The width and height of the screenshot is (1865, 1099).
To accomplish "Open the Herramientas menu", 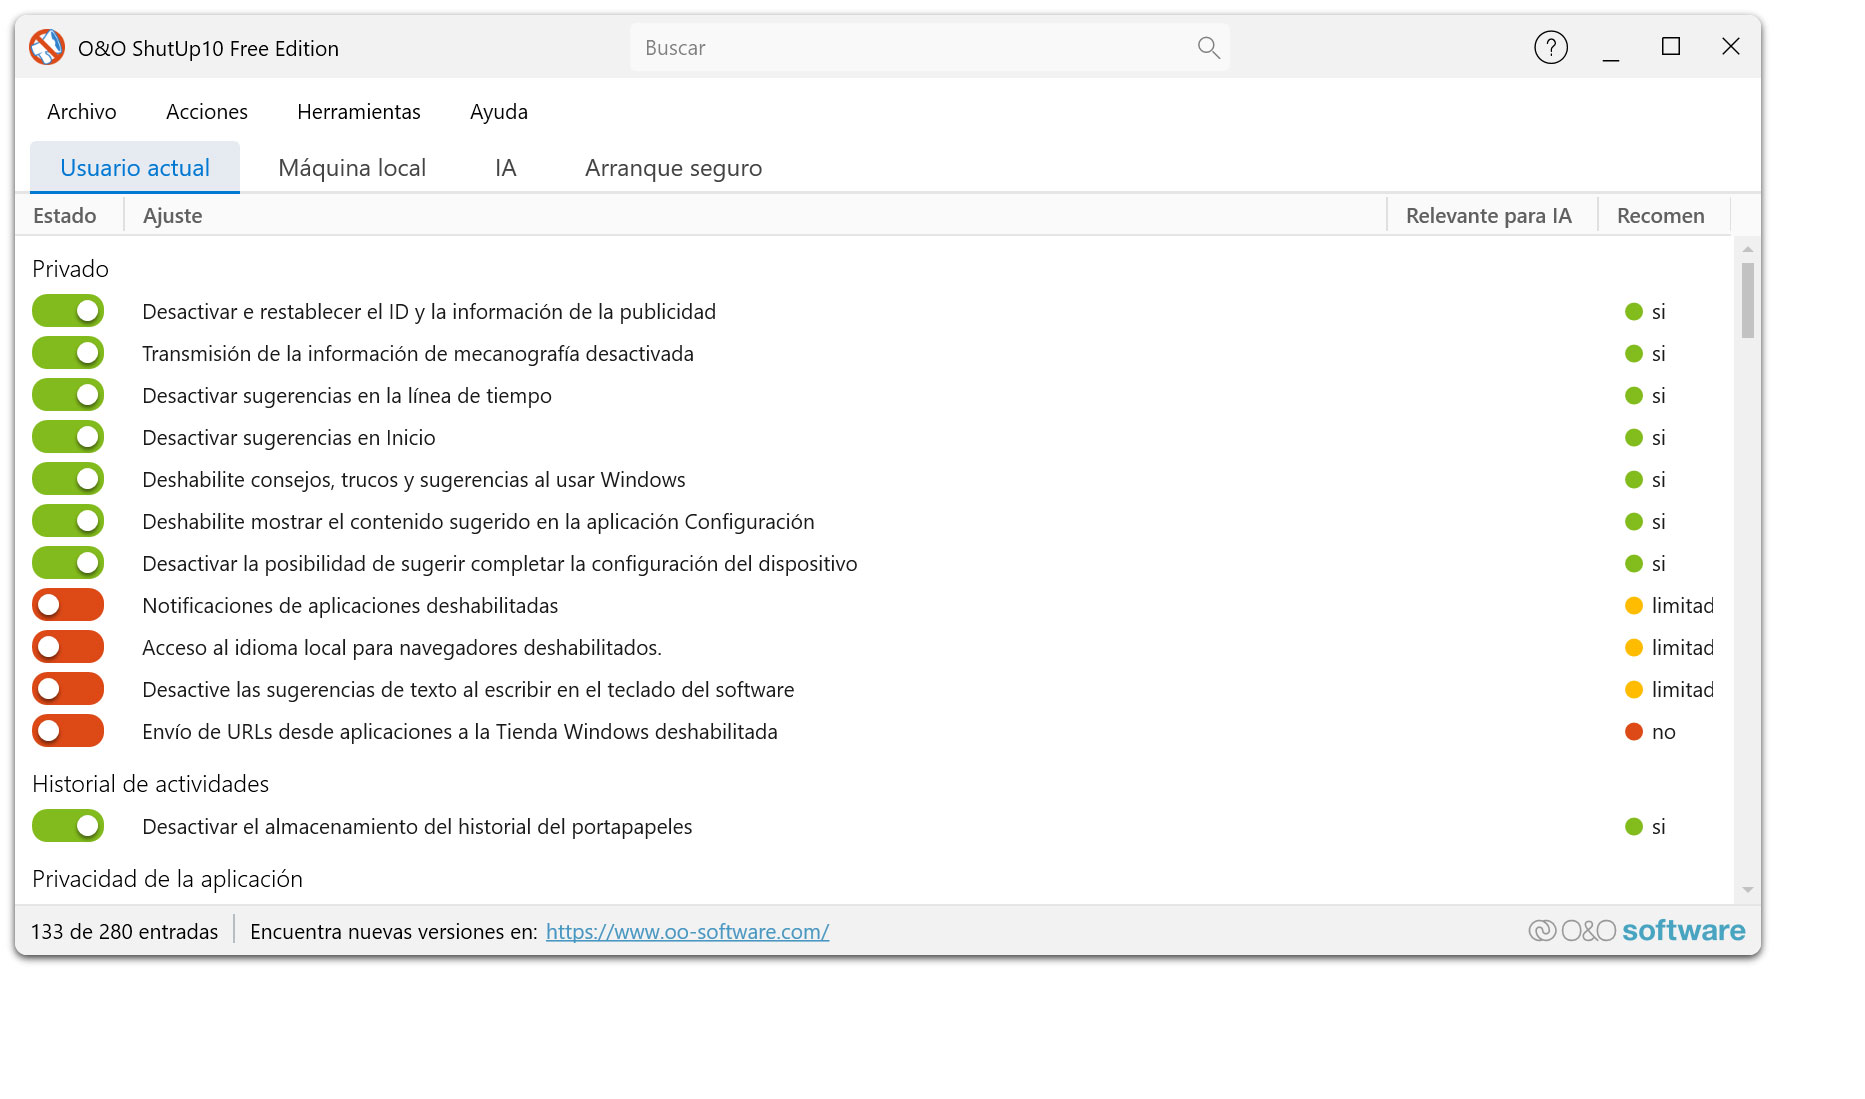I will (359, 112).
